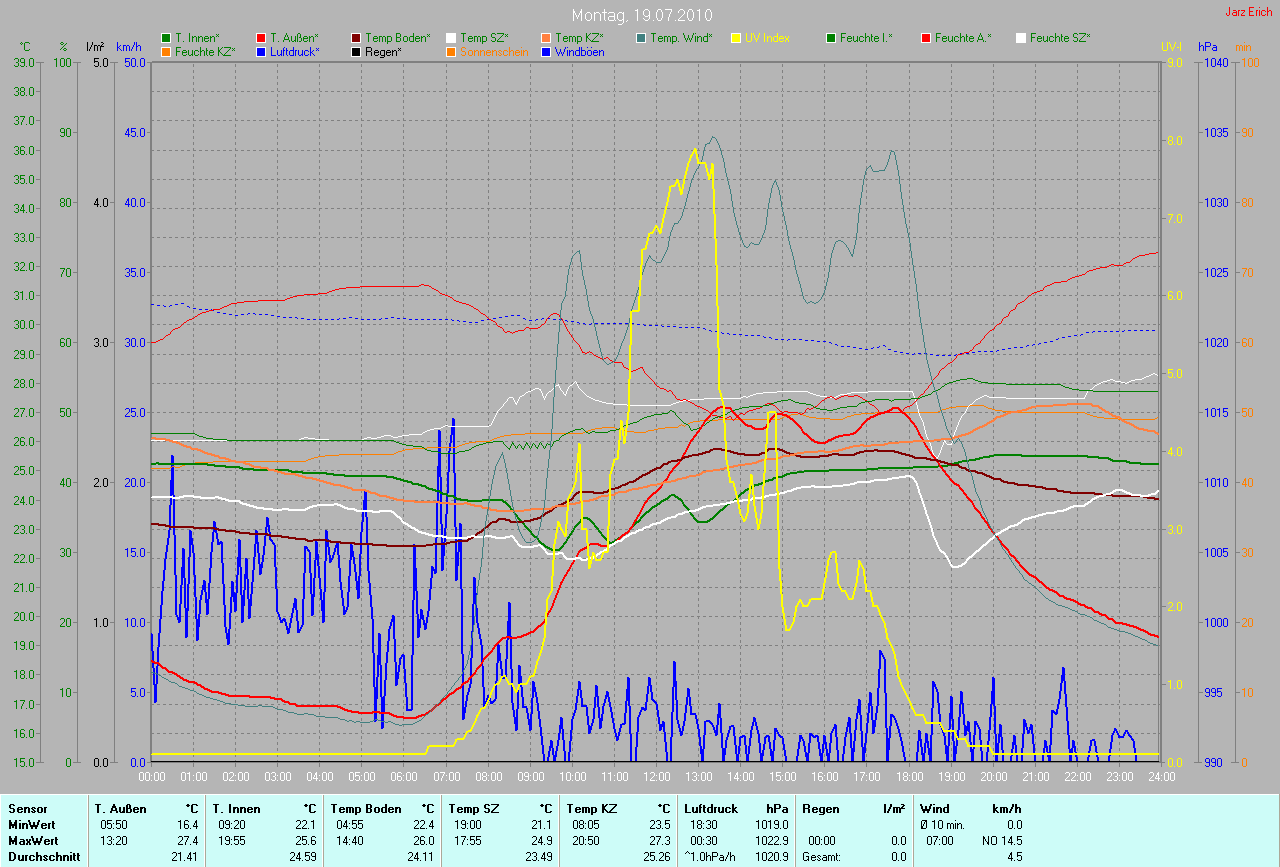The width and height of the screenshot is (1280, 867).
Task: Select the Temp SZ* legend label
Action: point(484,38)
